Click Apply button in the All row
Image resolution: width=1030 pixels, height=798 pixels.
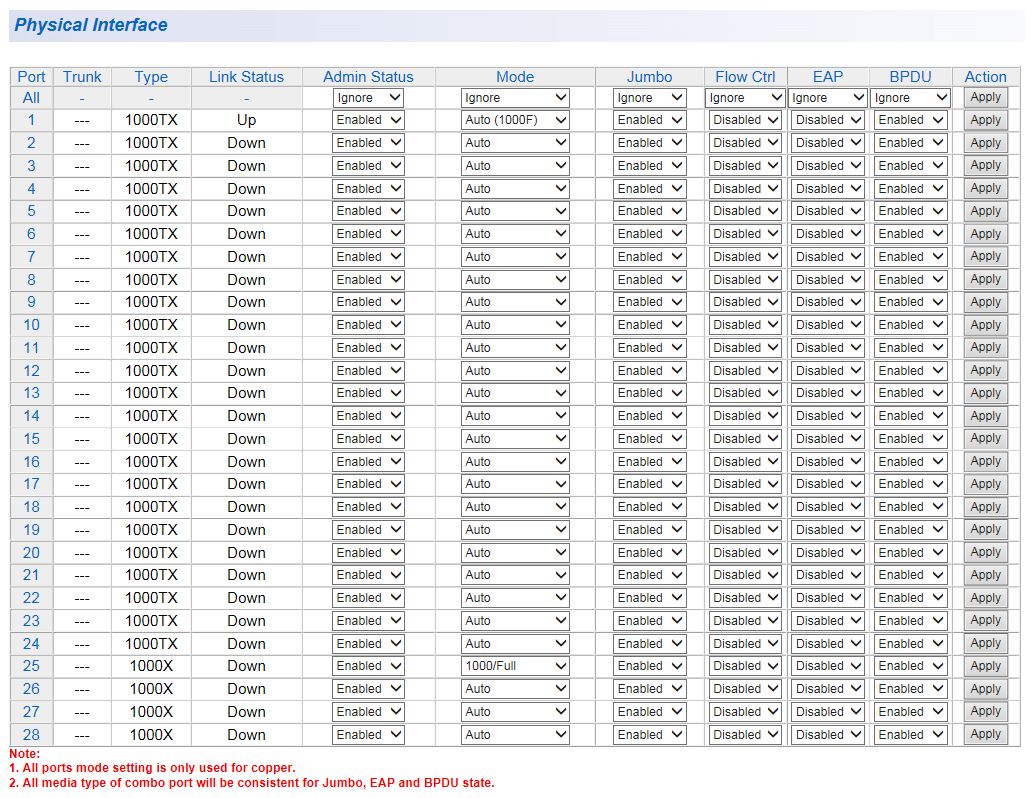tap(985, 97)
